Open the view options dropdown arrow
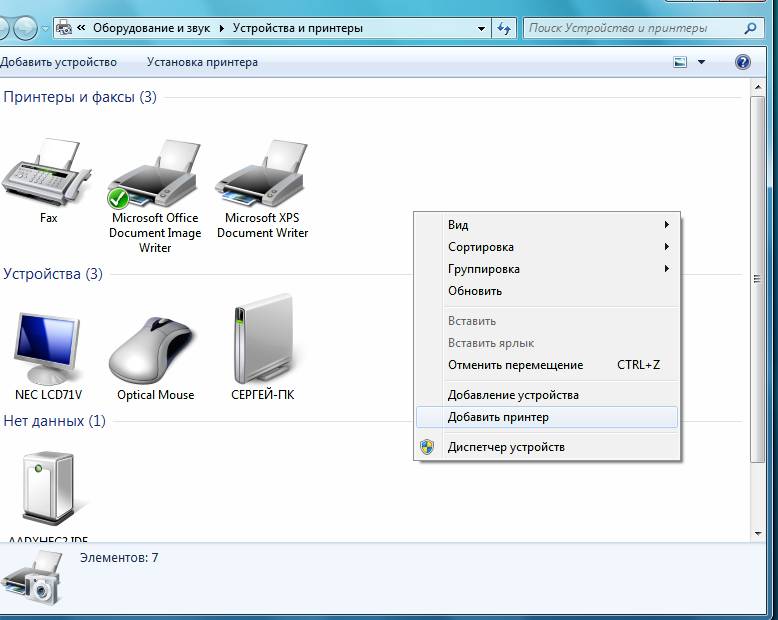Screen dimensions: 778x620 (x=701, y=62)
